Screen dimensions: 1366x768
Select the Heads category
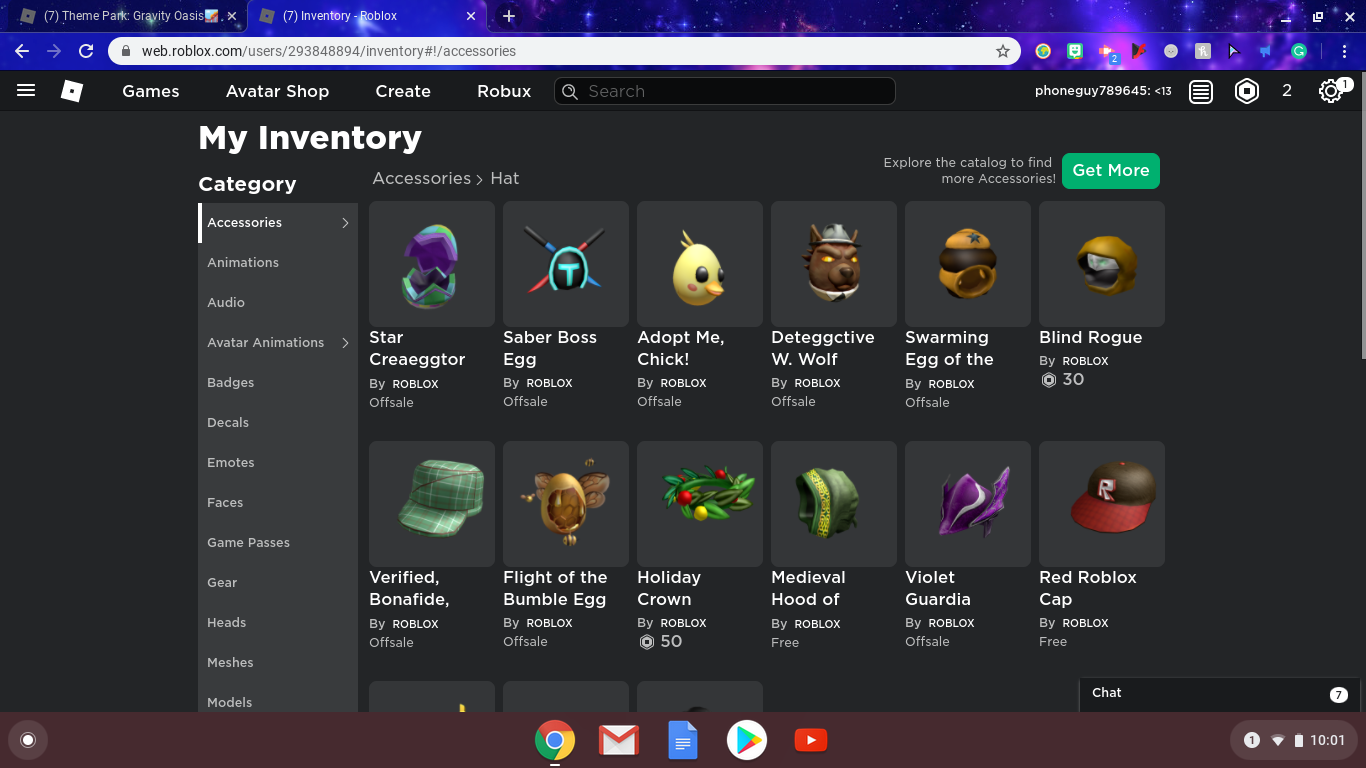tap(278, 622)
